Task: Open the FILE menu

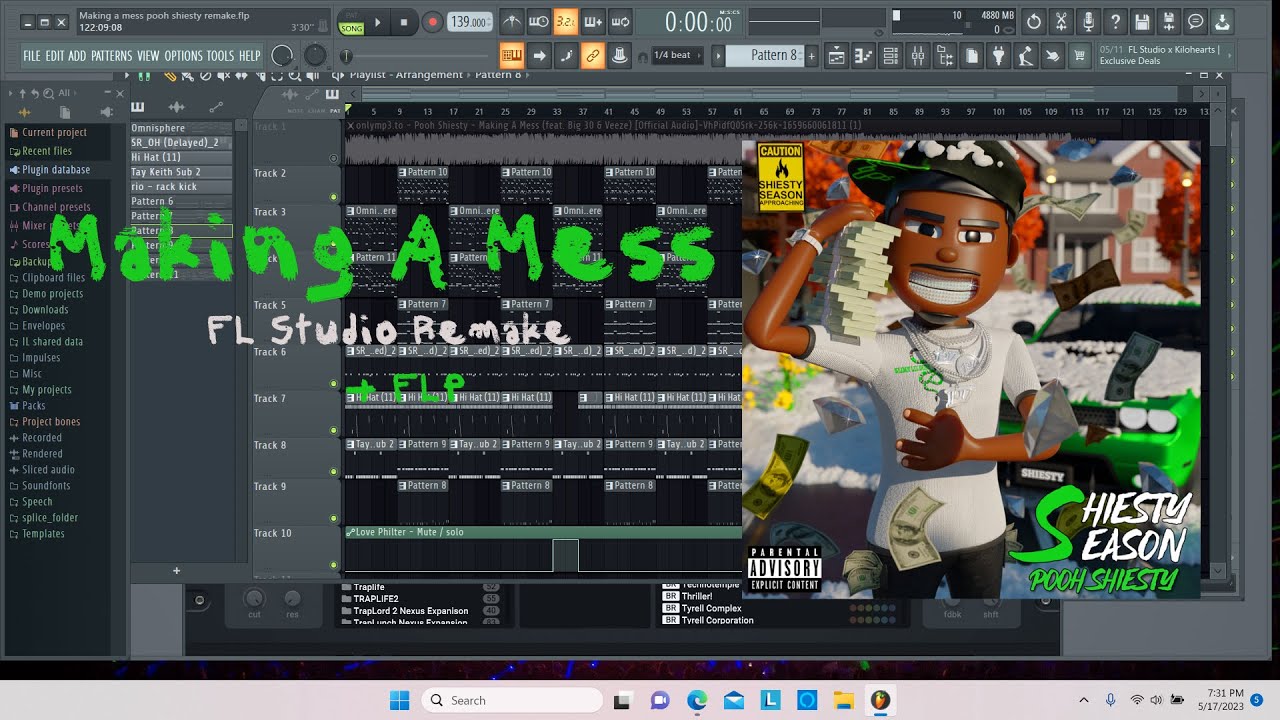Action: click(32, 56)
